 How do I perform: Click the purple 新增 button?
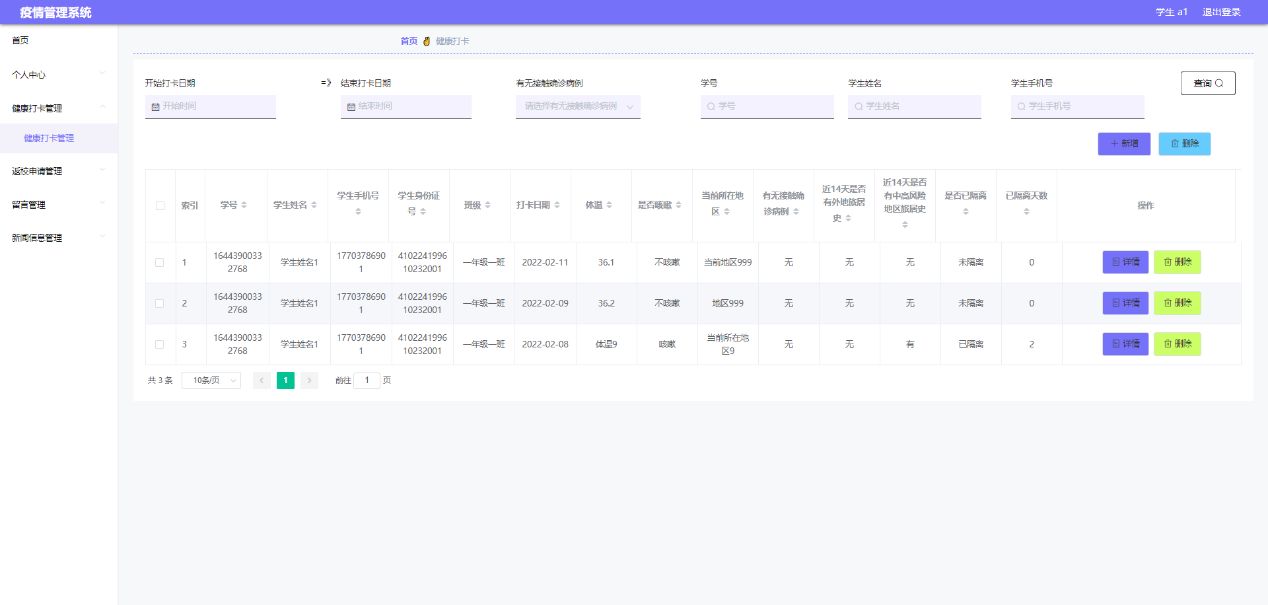tap(1124, 143)
